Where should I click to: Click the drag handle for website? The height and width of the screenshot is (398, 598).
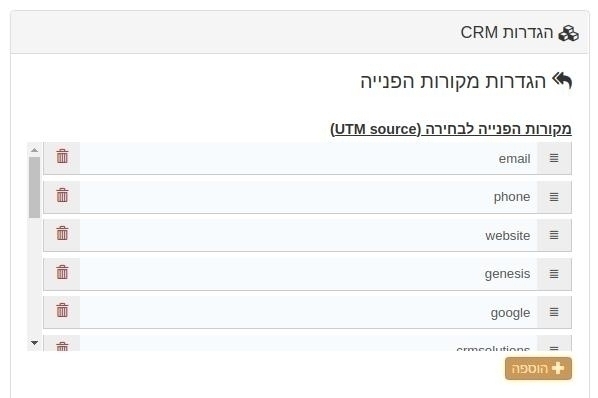tap(554, 235)
